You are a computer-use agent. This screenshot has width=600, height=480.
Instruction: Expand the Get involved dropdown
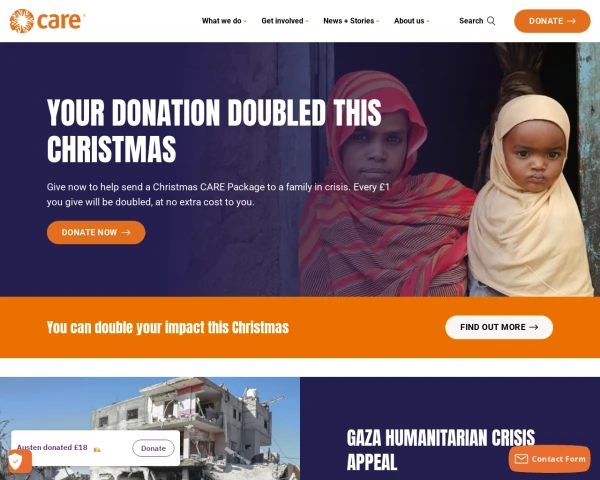(285, 21)
